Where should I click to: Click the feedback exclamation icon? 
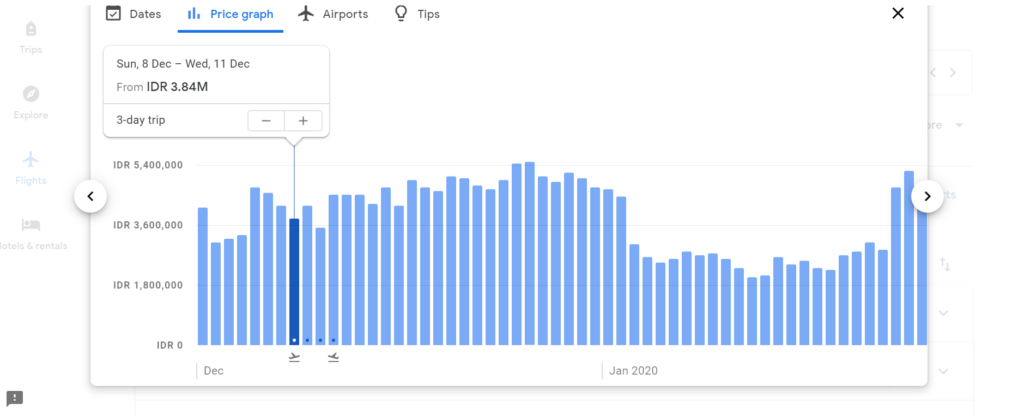pyautogui.click(x=14, y=398)
